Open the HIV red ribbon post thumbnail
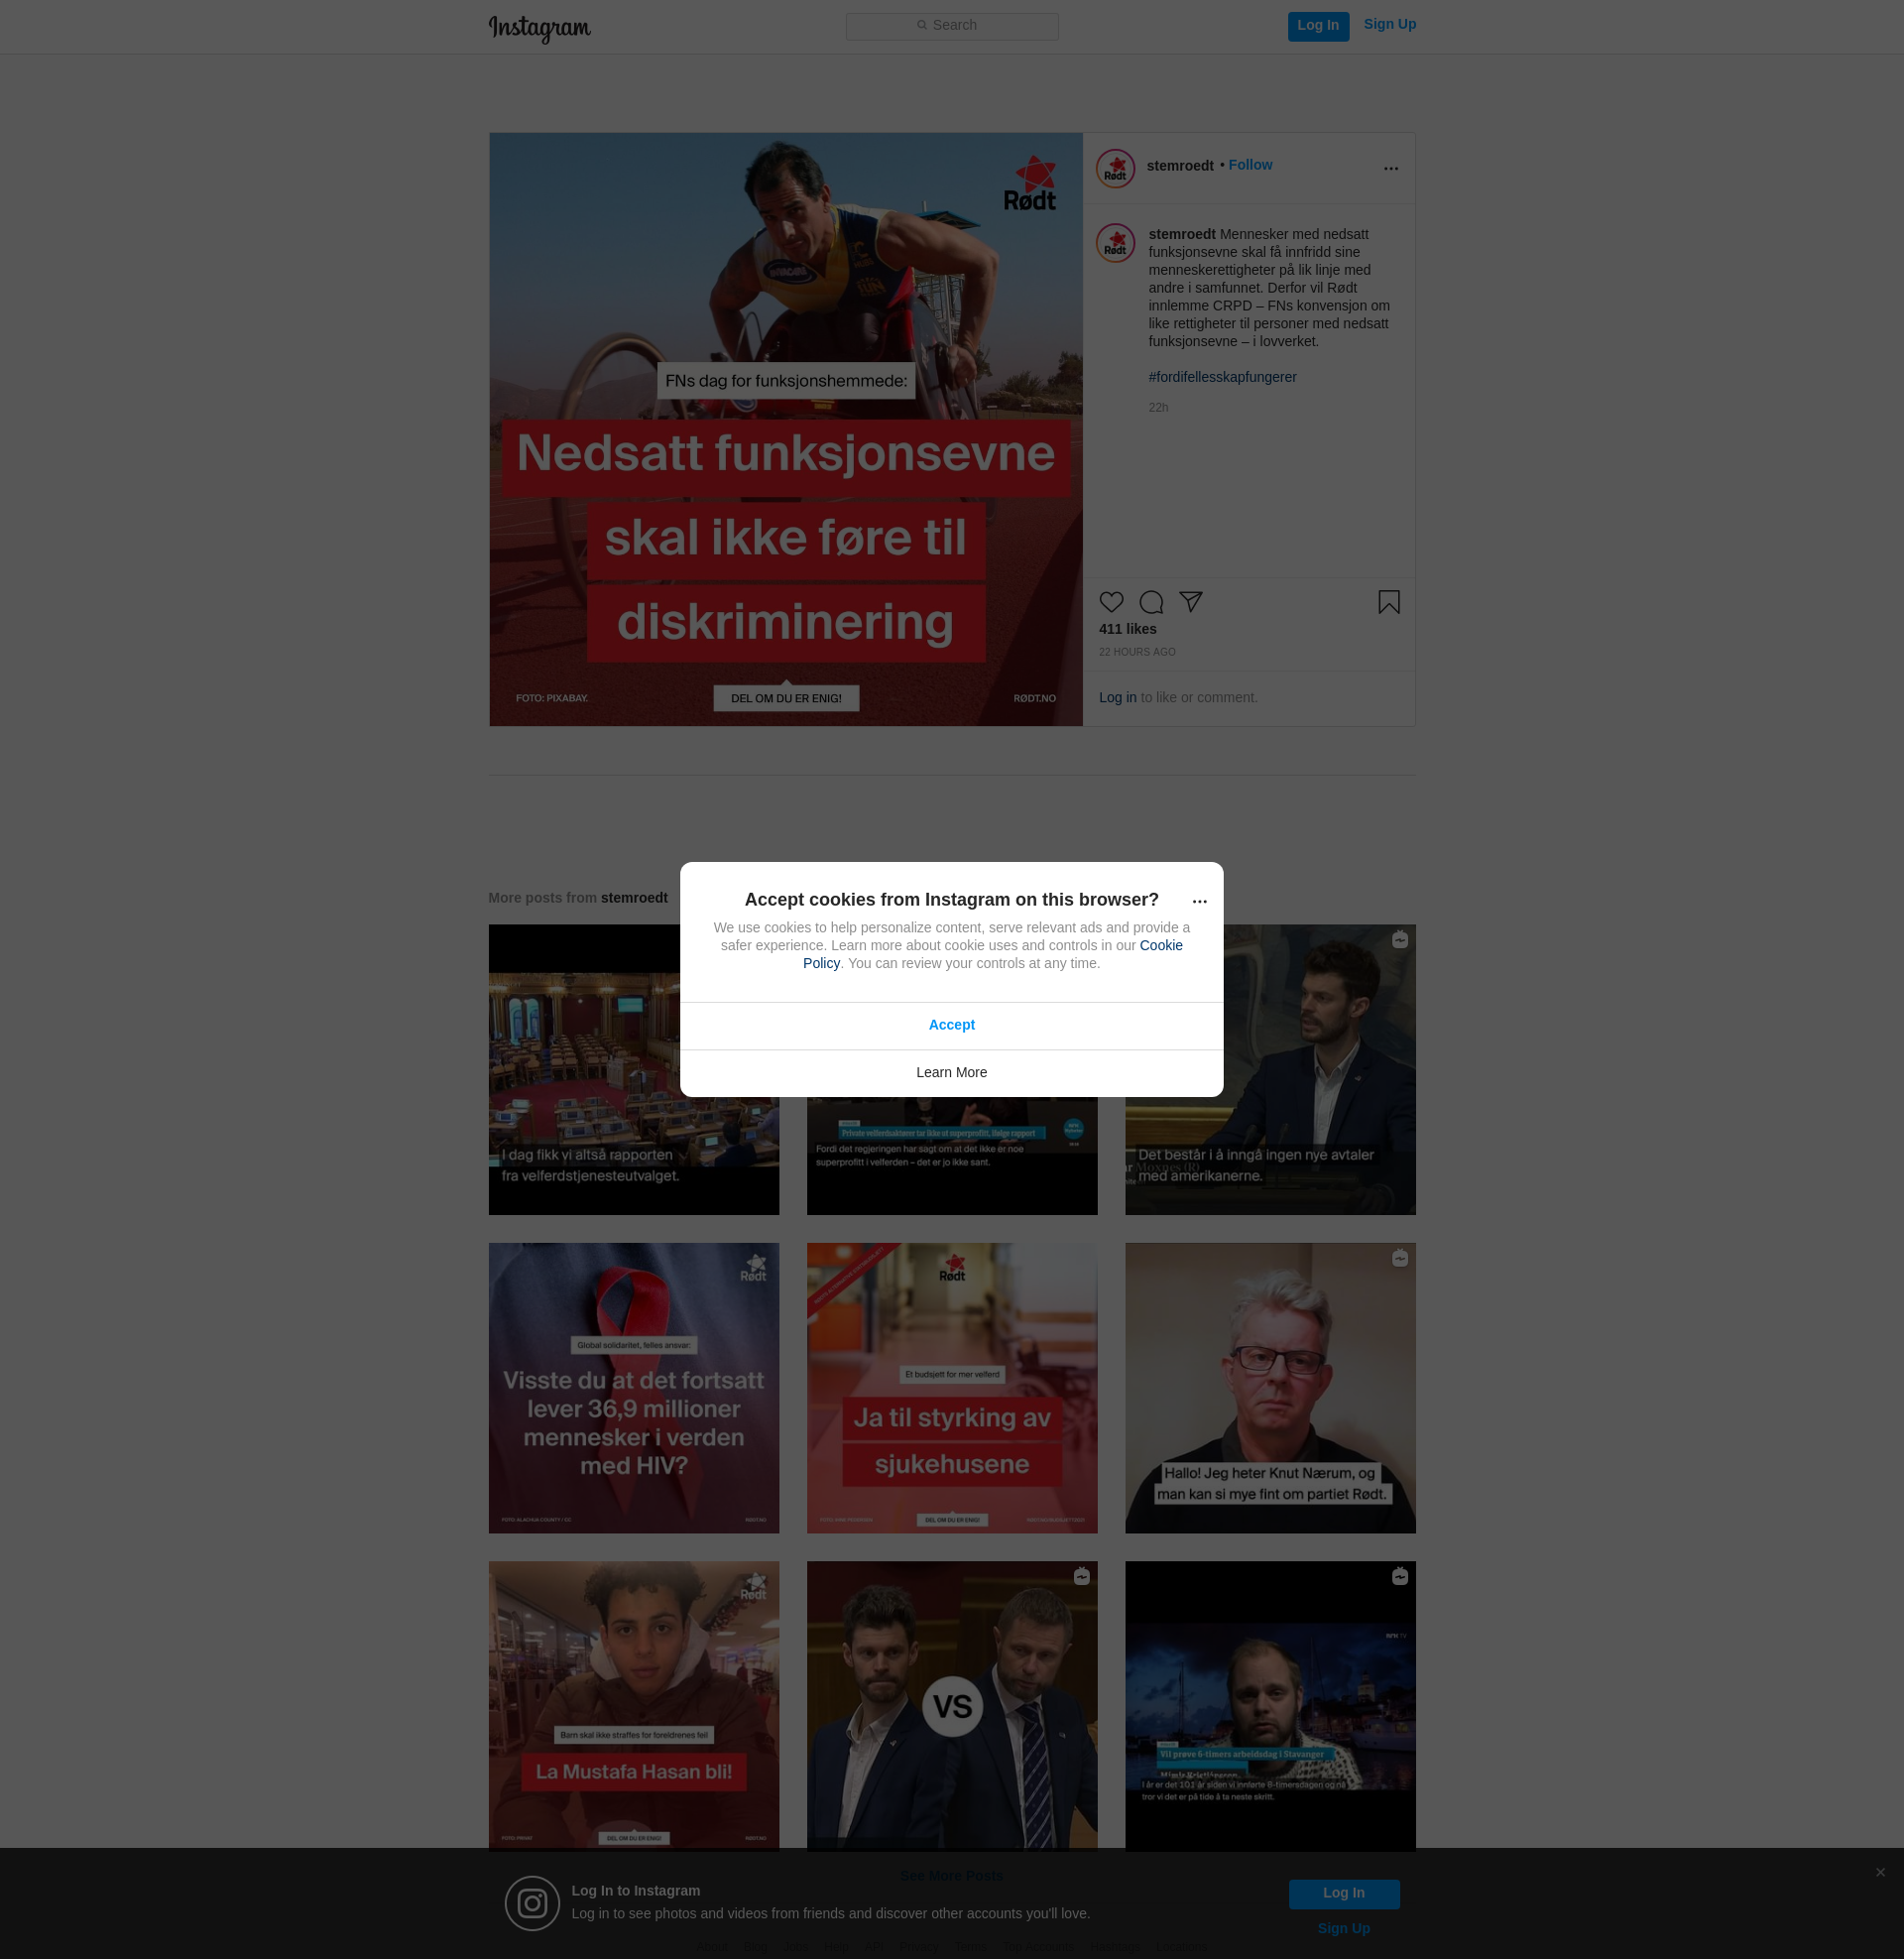 [x=634, y=1388]
